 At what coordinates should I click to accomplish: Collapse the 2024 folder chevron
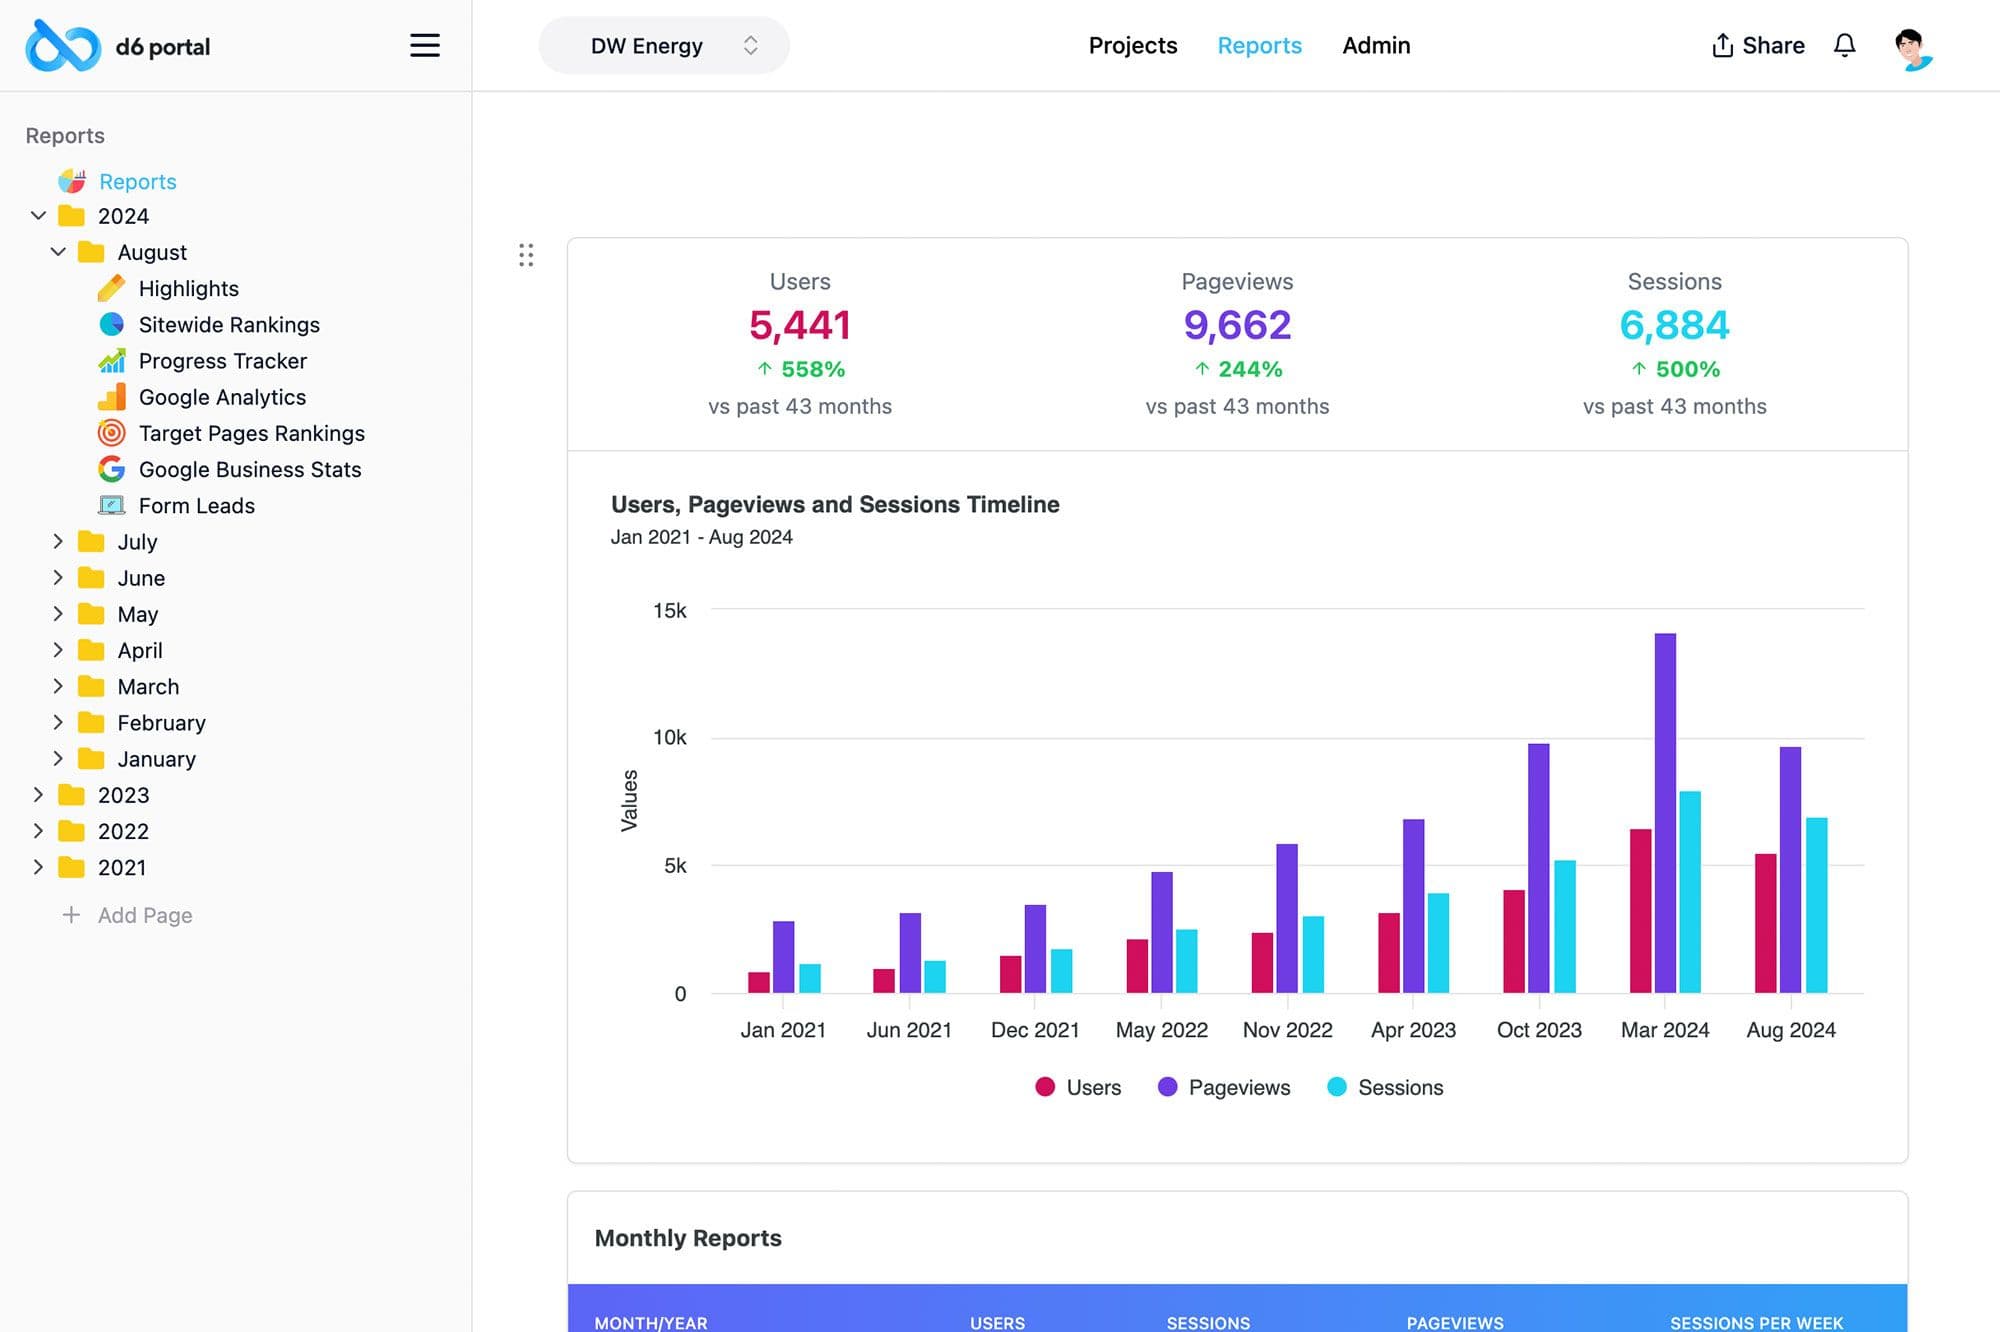click(x=38, y=216)
